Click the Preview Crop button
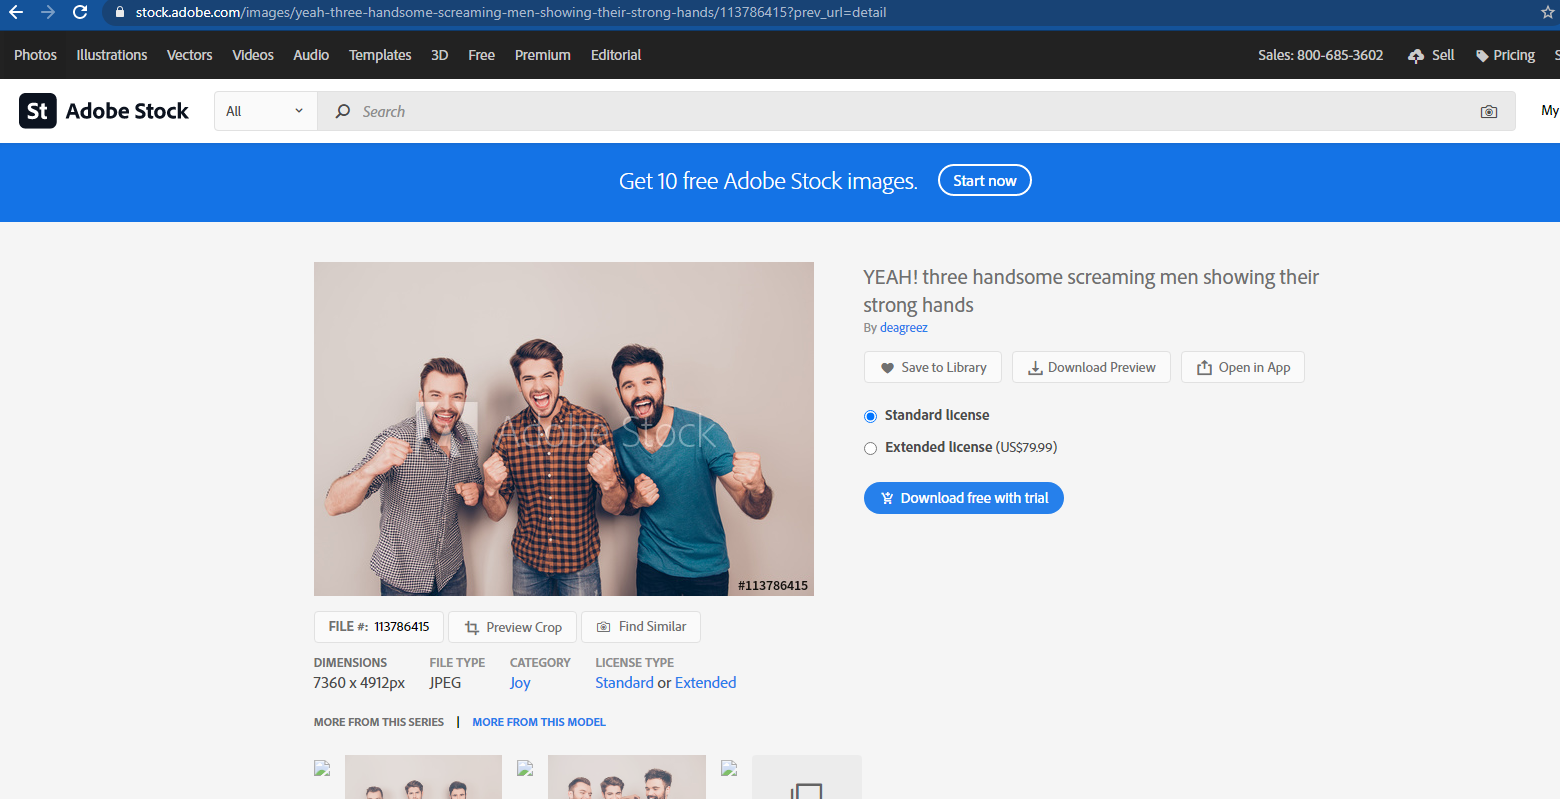1560x799 pixels. 512,627
